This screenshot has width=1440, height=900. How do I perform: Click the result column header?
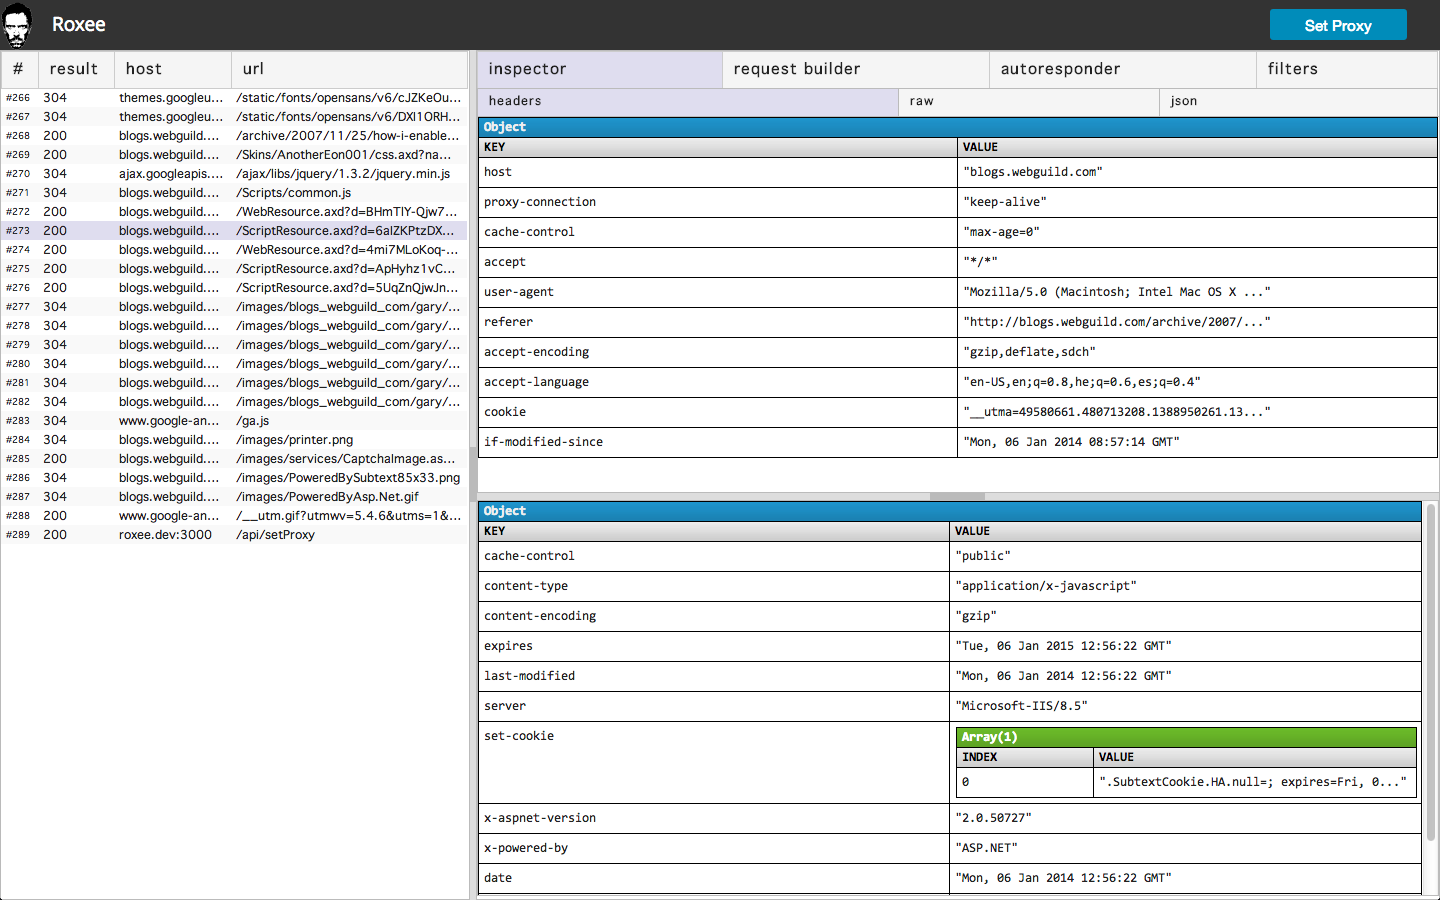tap(76, 69)
